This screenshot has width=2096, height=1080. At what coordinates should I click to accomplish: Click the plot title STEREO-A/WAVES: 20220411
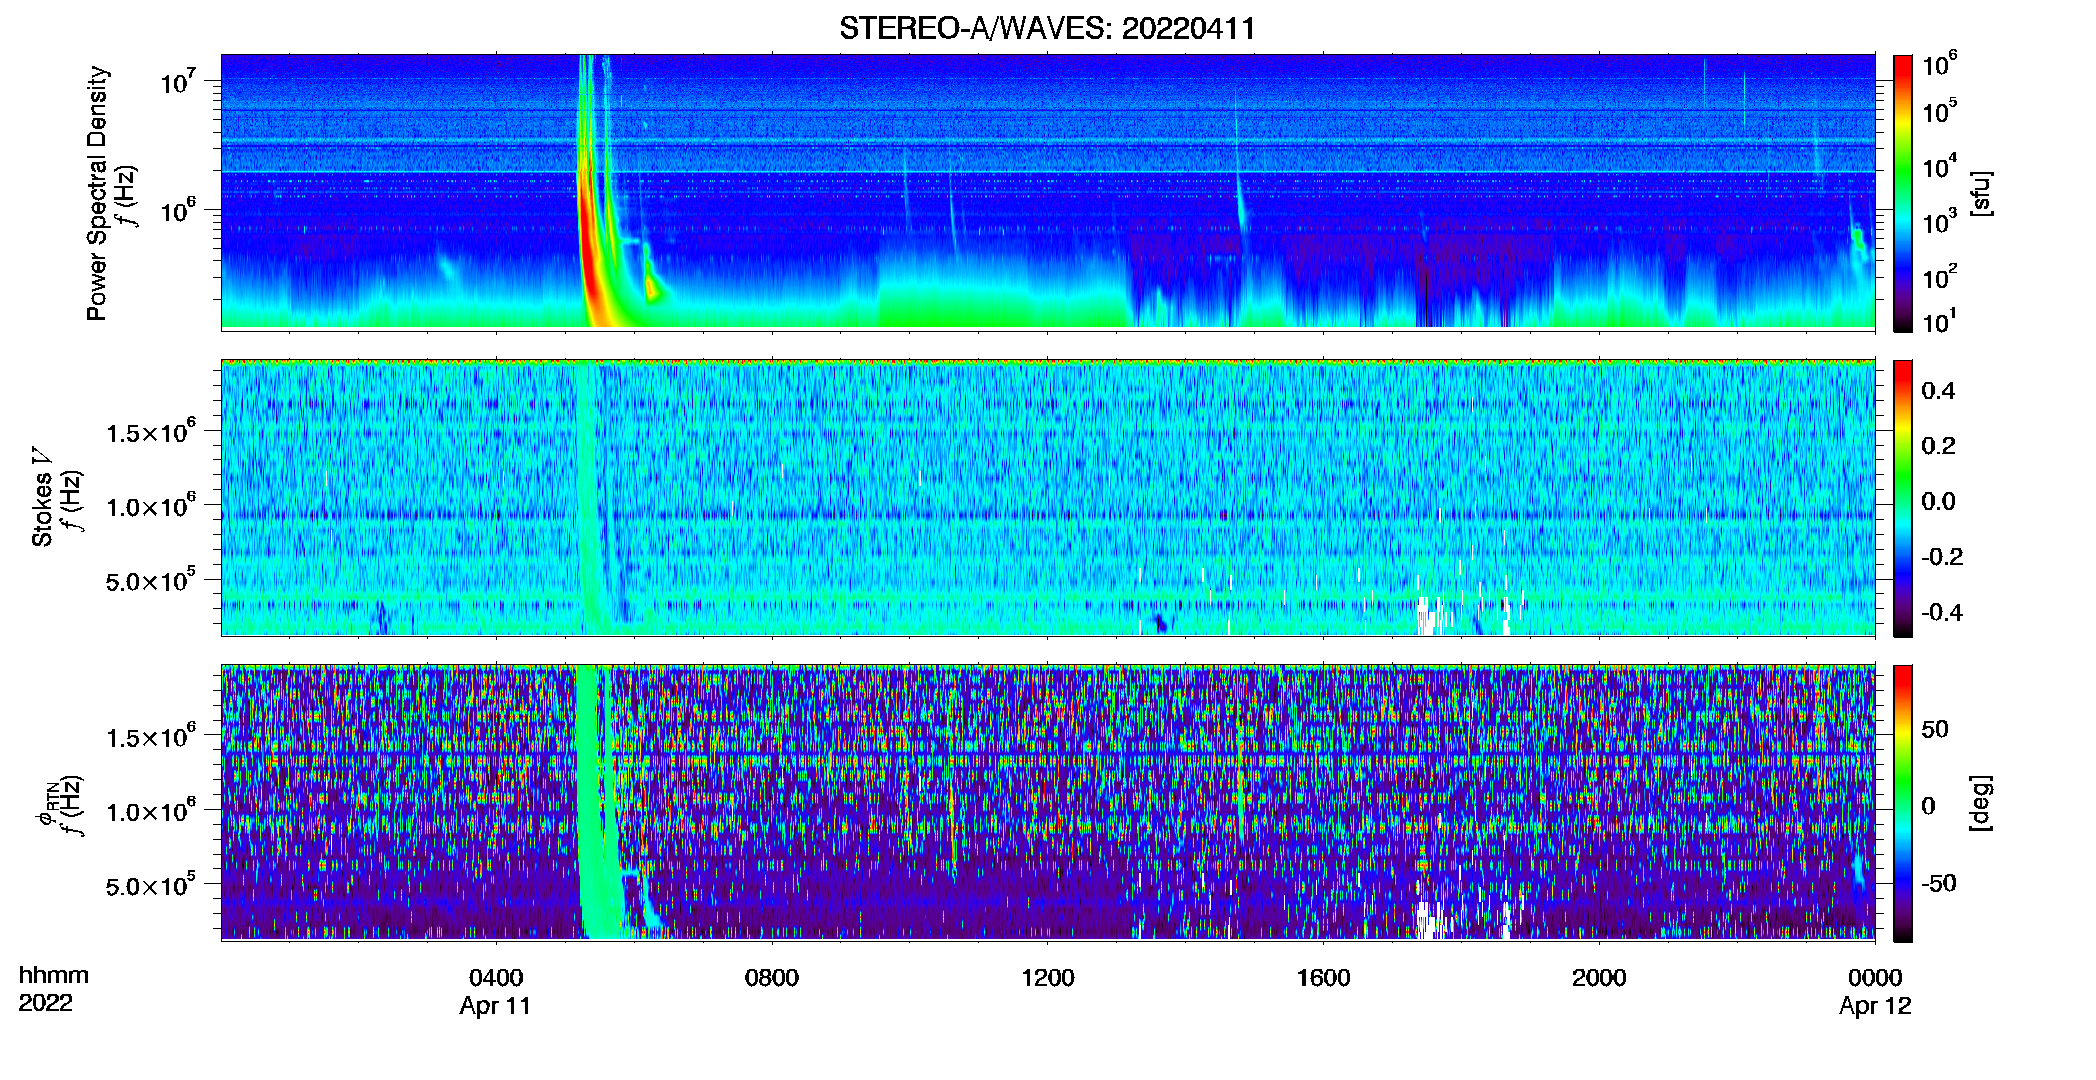1047,28
